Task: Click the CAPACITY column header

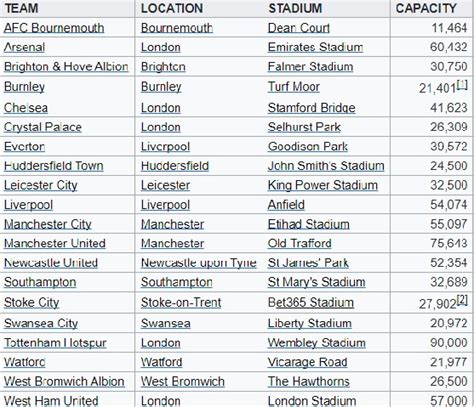Action: [426, 8]
